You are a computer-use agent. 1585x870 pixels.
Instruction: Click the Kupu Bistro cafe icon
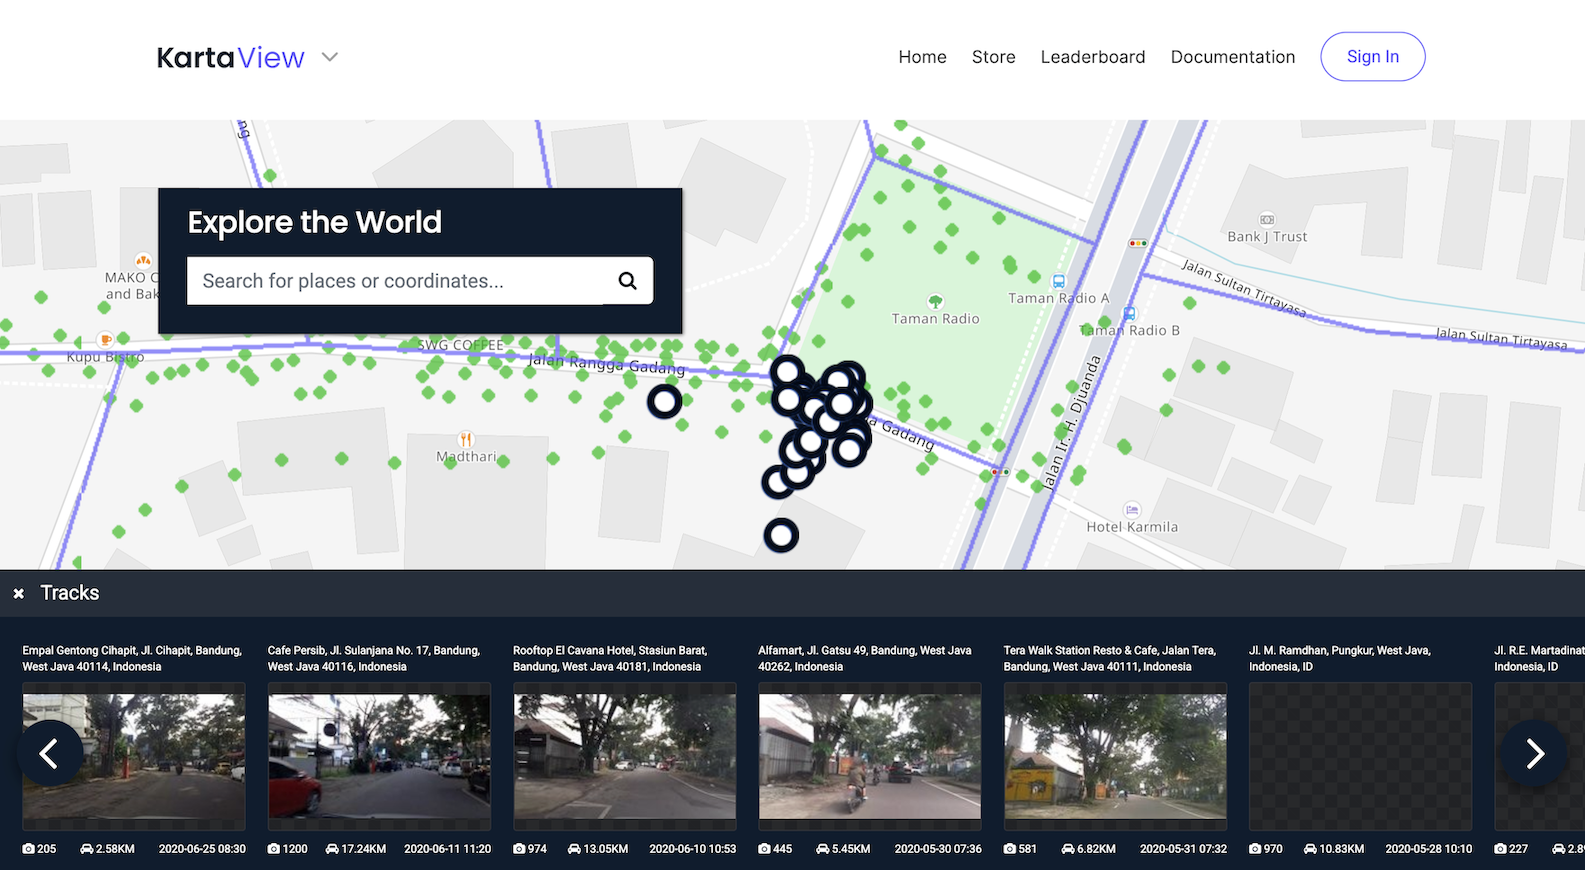coord(105,340)
